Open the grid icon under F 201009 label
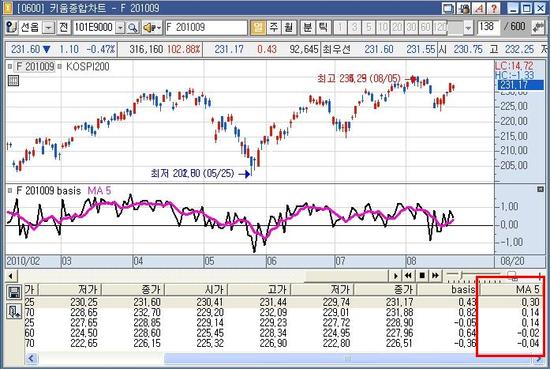 (x=13, y=81)
